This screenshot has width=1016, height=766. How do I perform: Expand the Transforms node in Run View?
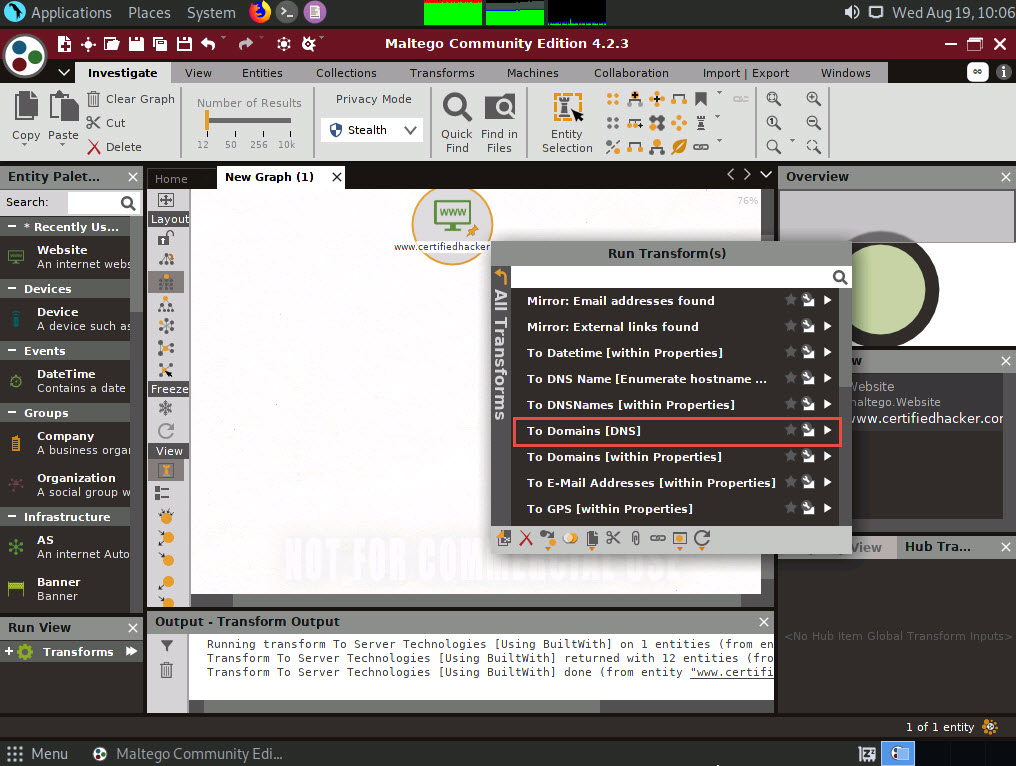pos(9,651)
